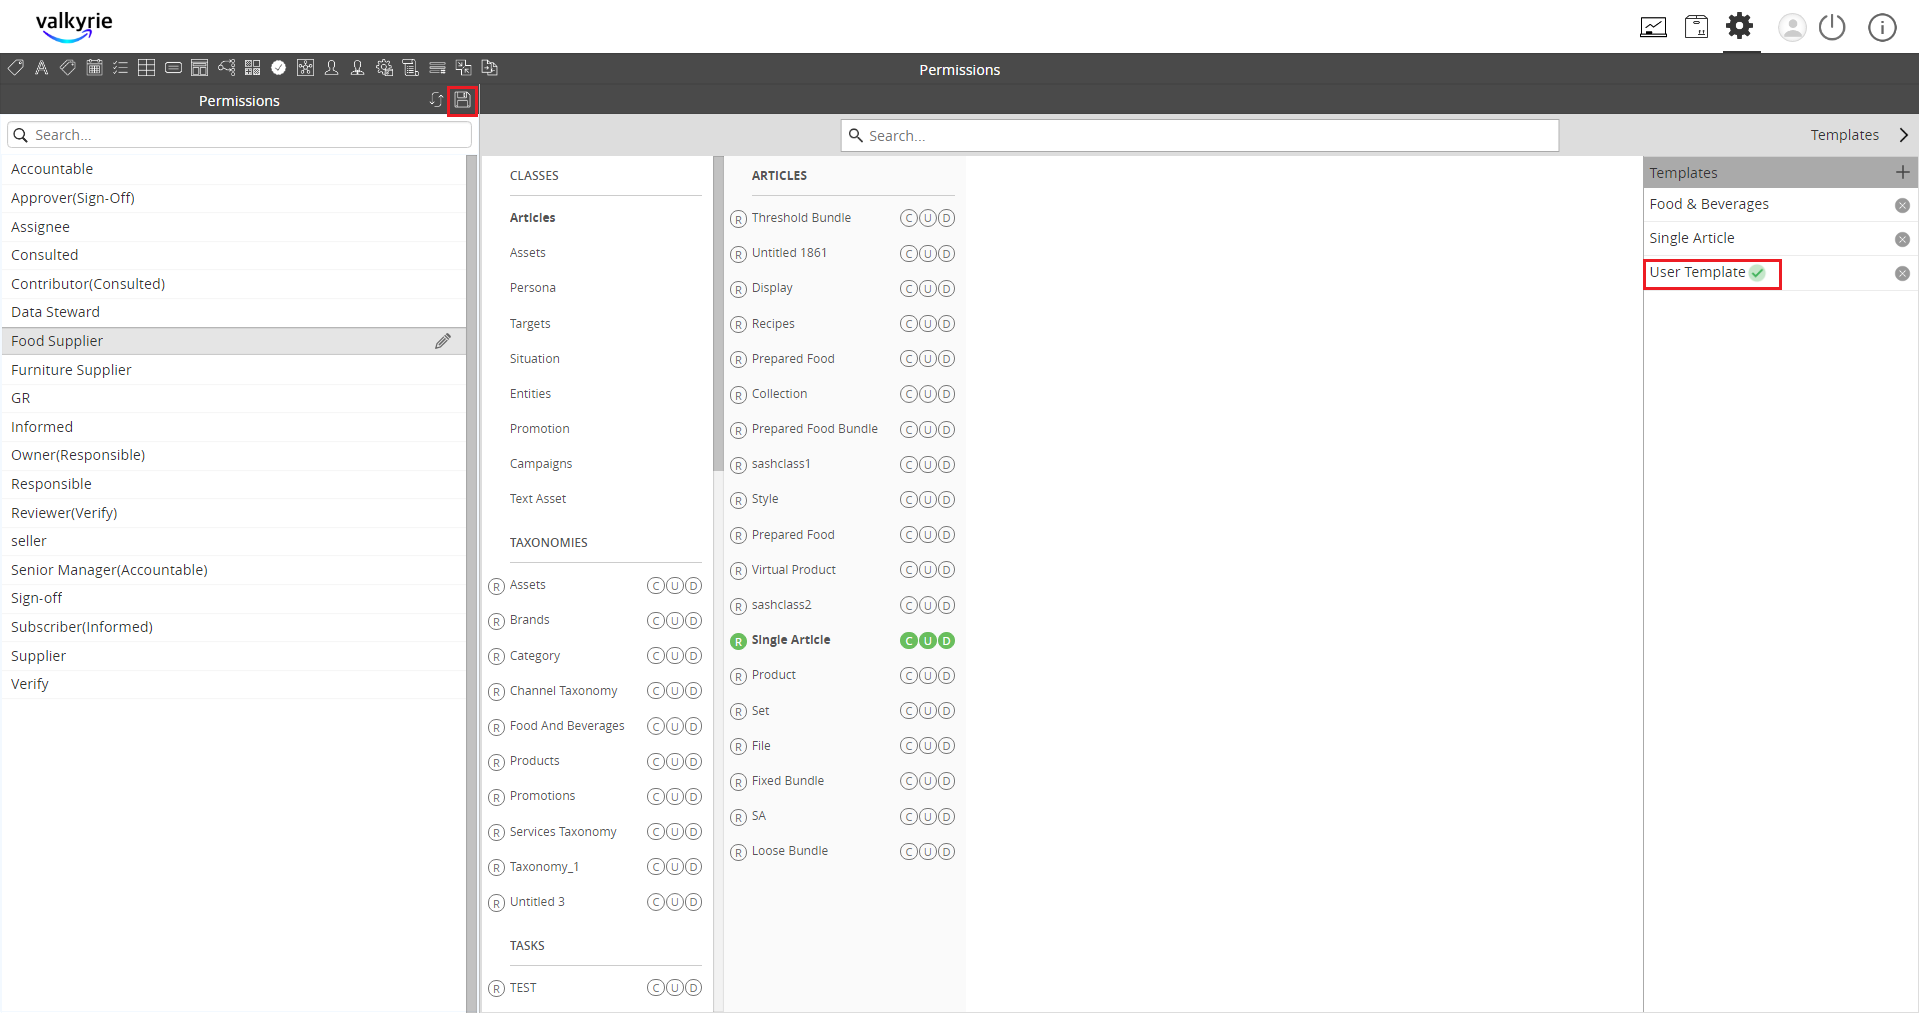Toggle Update permission for Collection
The height and width of the screenshot is (1013, 1919).
928,394
